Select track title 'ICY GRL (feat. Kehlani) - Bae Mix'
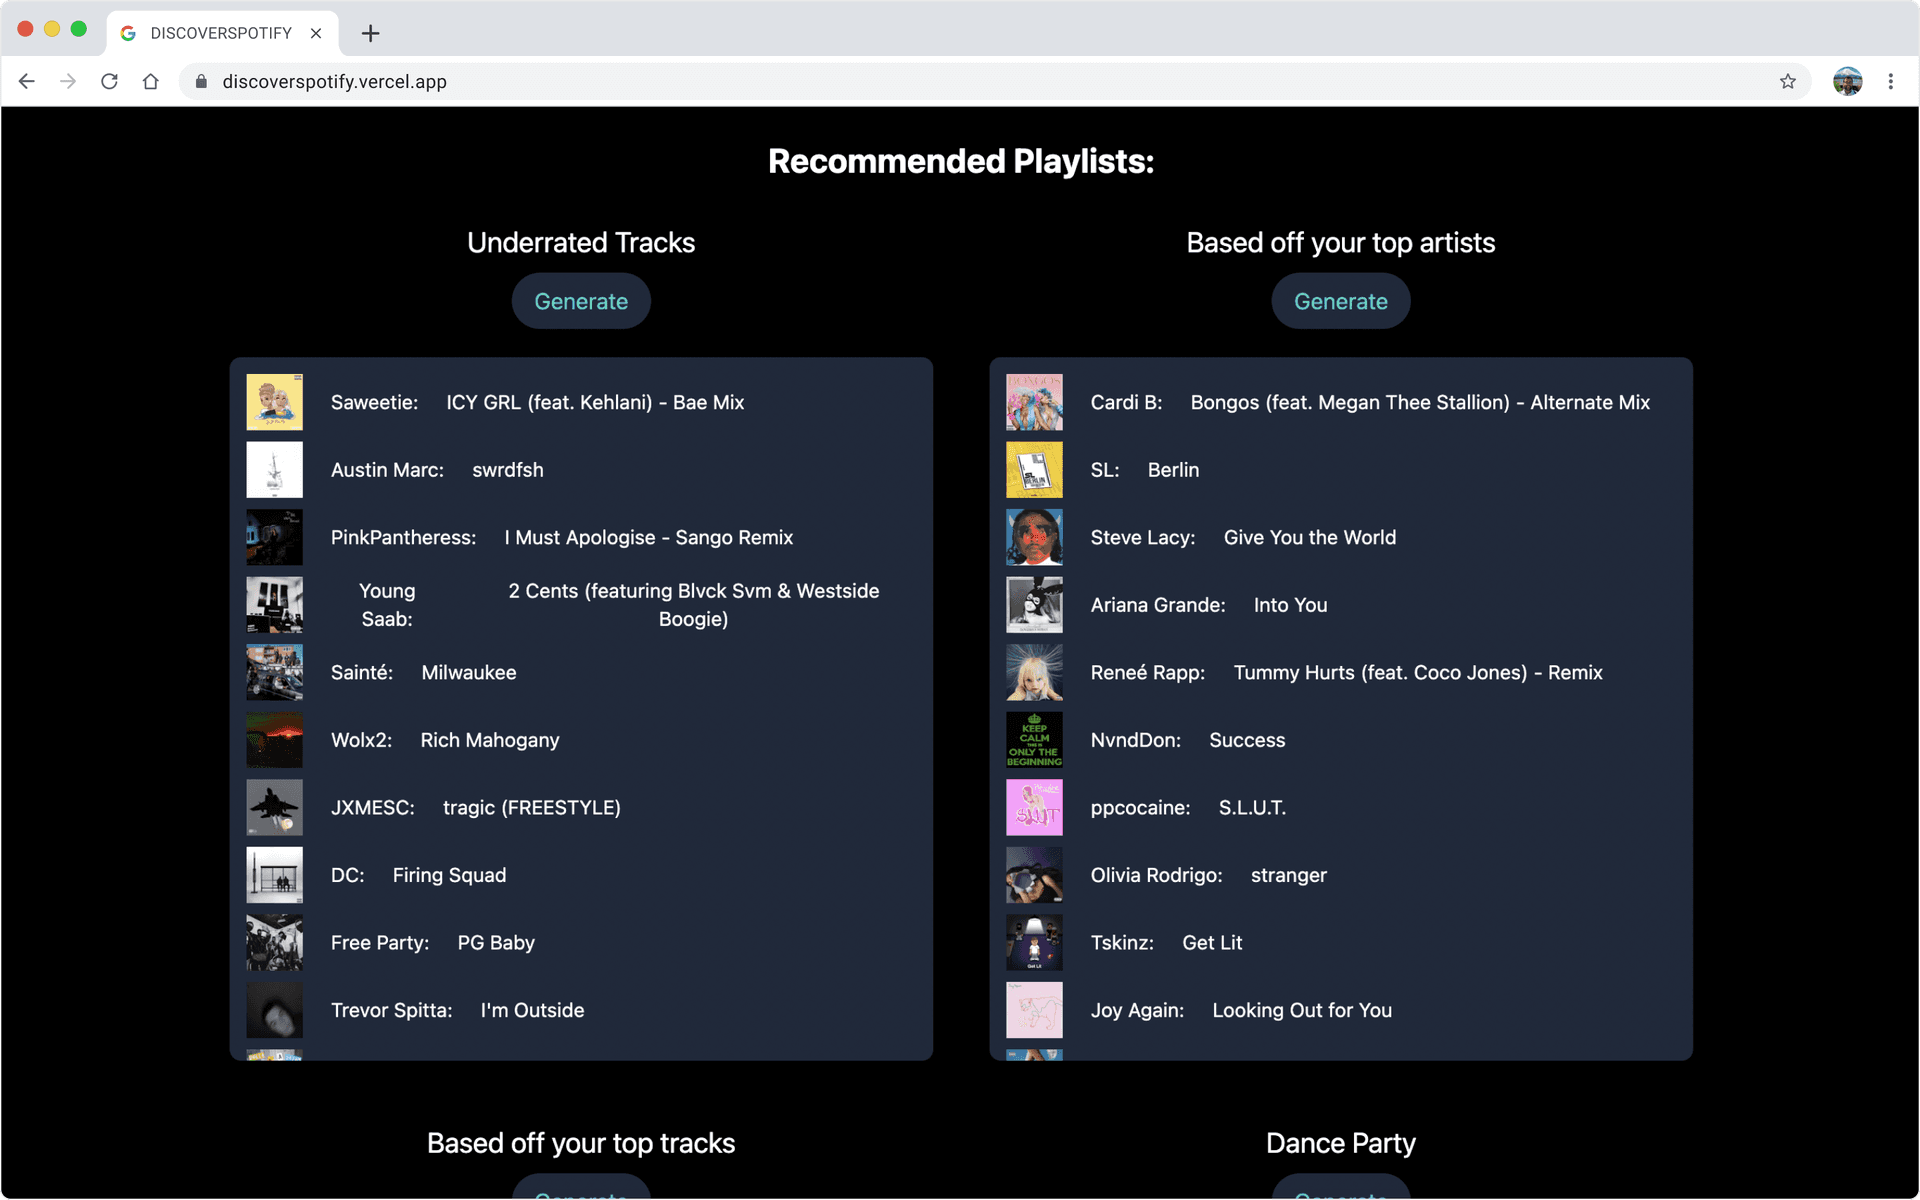 [595, 402]
